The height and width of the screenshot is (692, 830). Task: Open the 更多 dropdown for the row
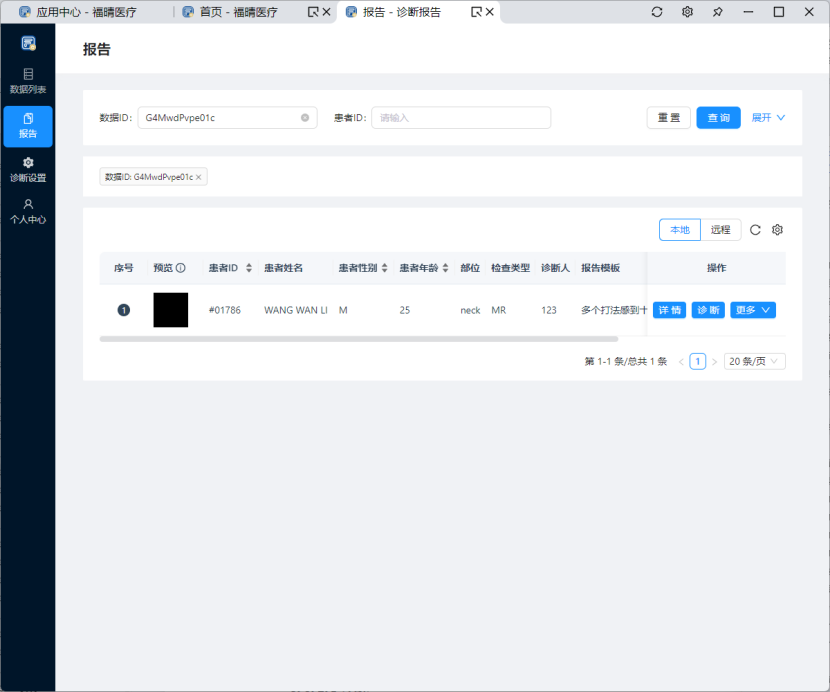click(753, 310)
